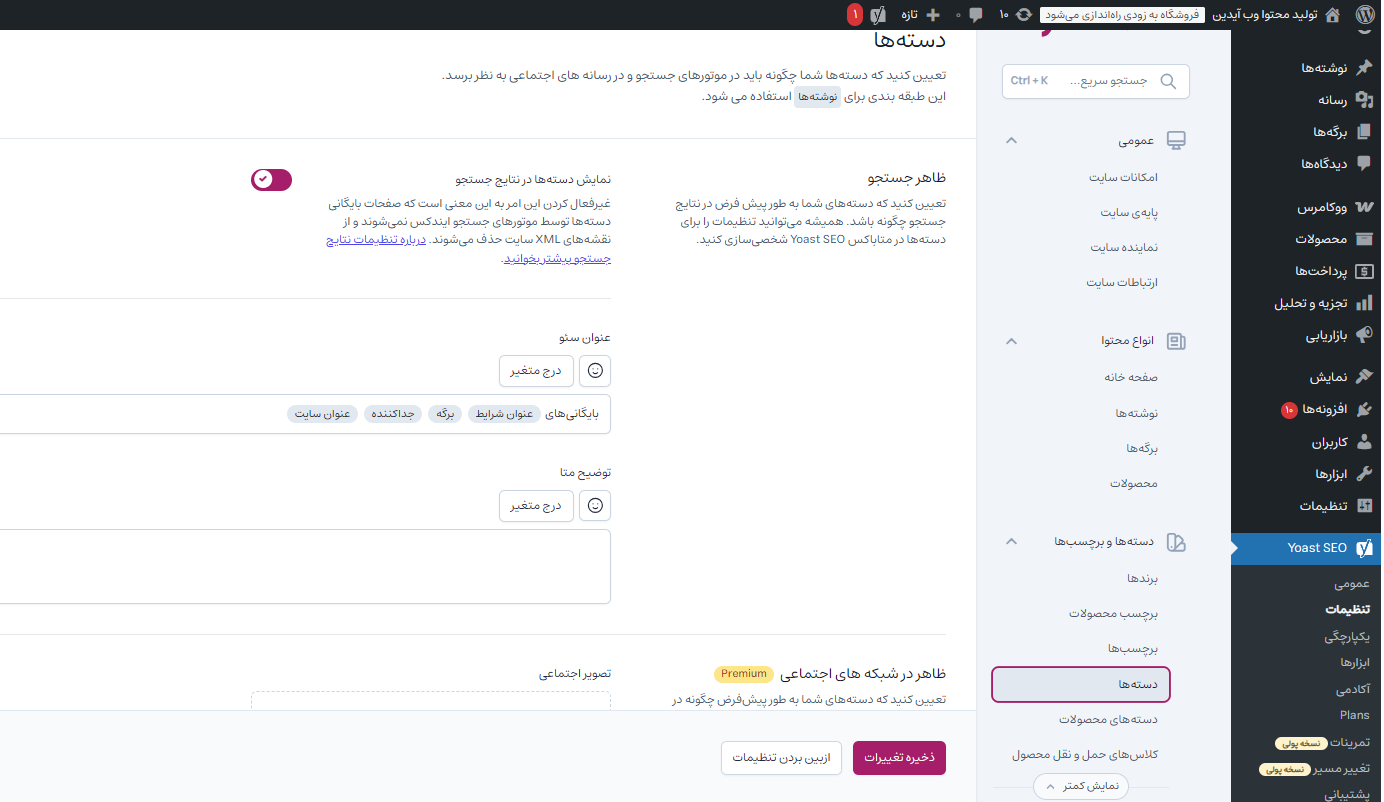Open the comments bubble icon in admin bar
The height and width of the screenshot is (802, 1384).
click(x=975, y=15)
